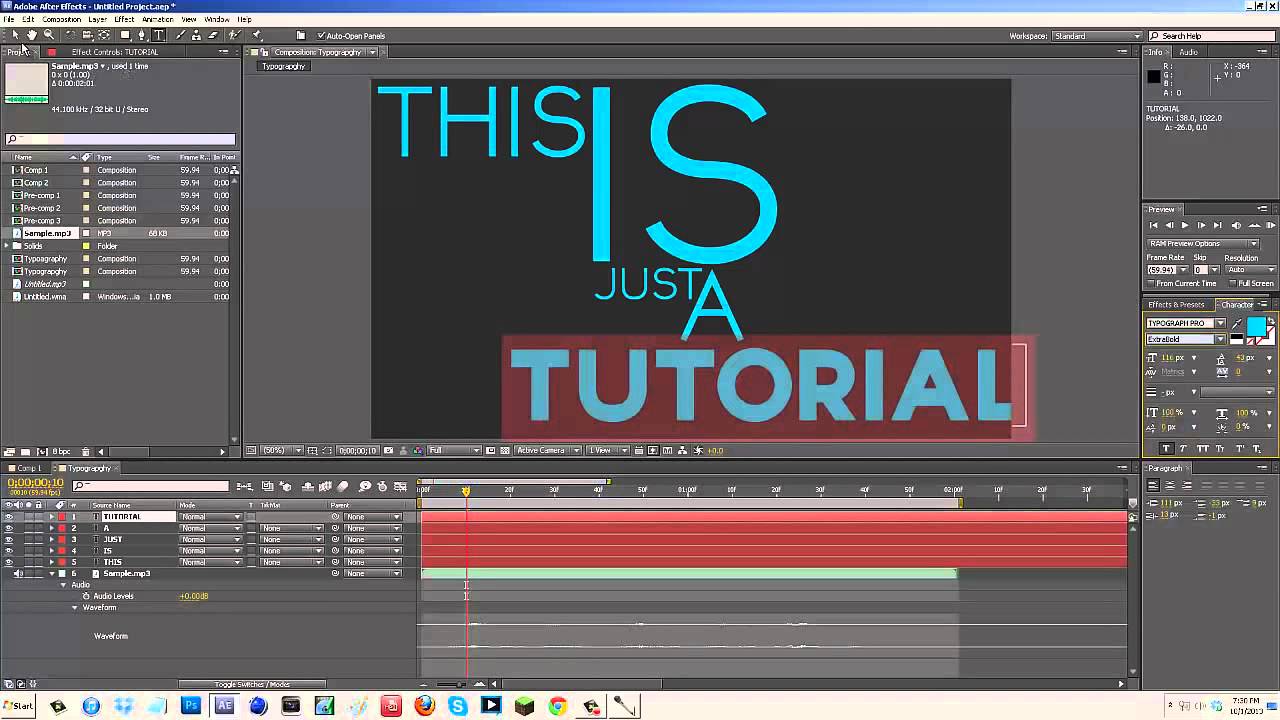Select the Brush tool

(180, 35)
